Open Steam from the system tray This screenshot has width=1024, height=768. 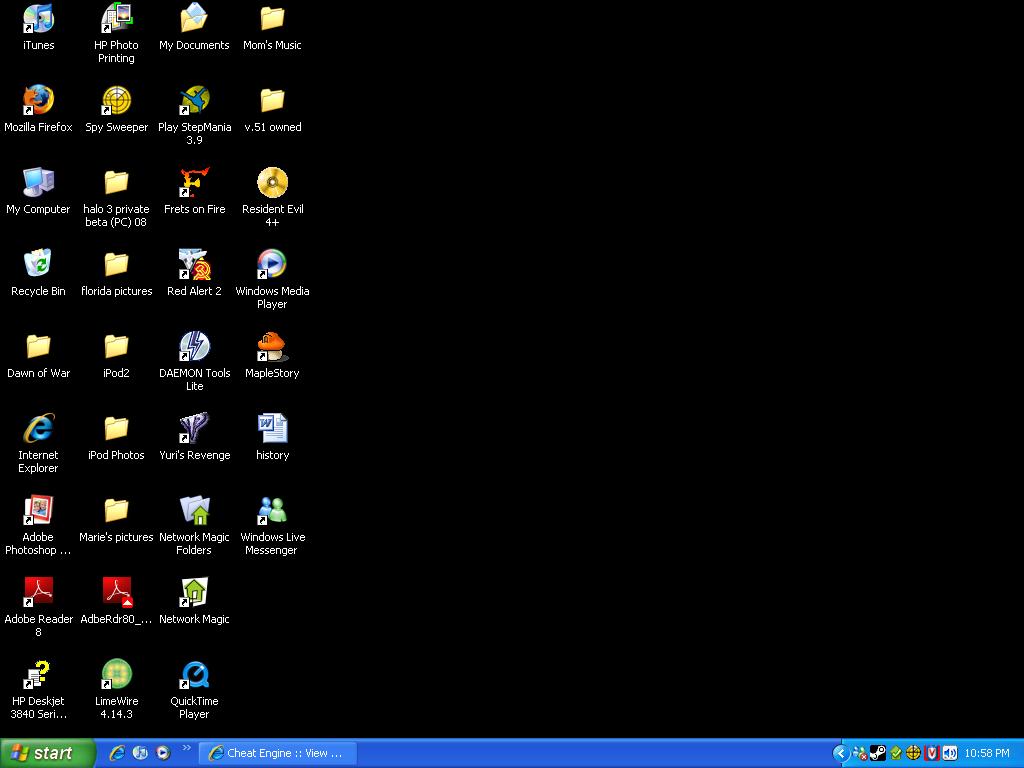coord(877,753)
